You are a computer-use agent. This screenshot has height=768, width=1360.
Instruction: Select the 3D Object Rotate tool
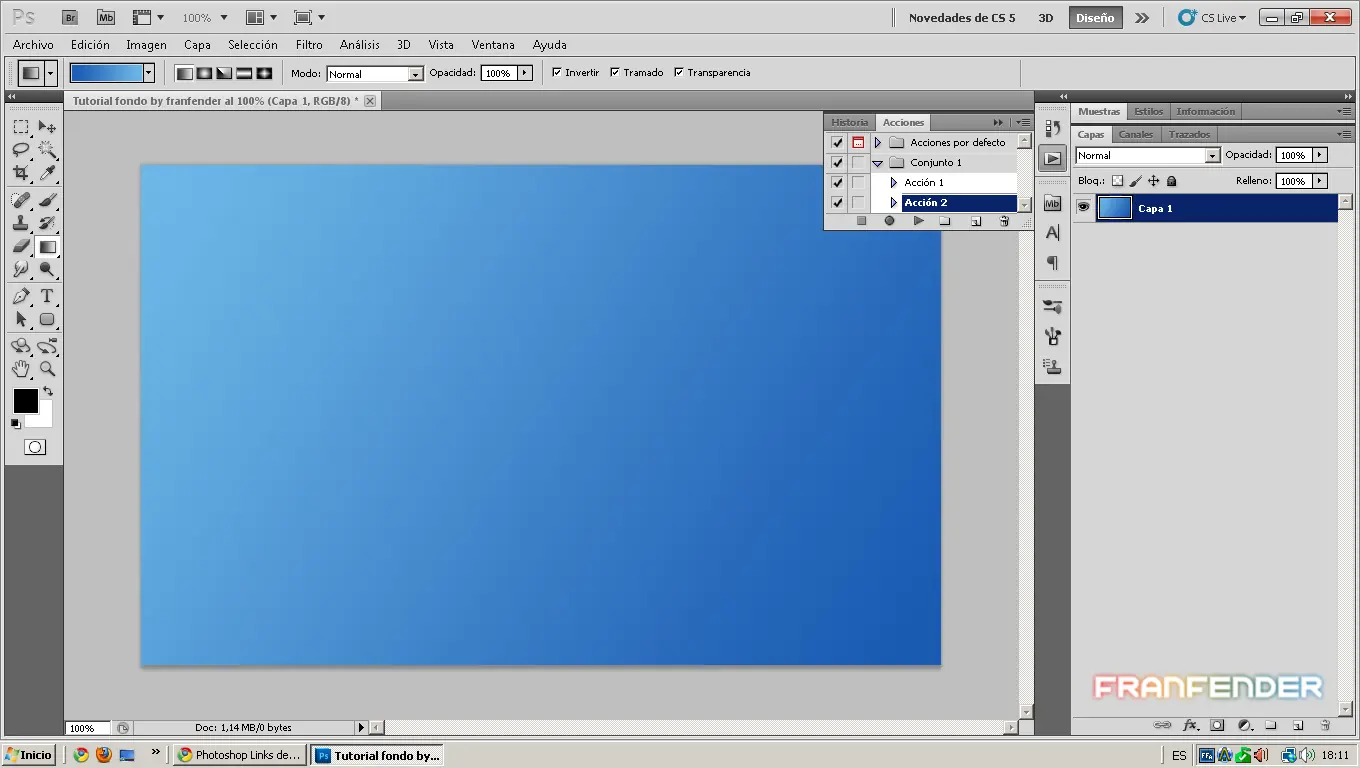[x=20, y=346]
